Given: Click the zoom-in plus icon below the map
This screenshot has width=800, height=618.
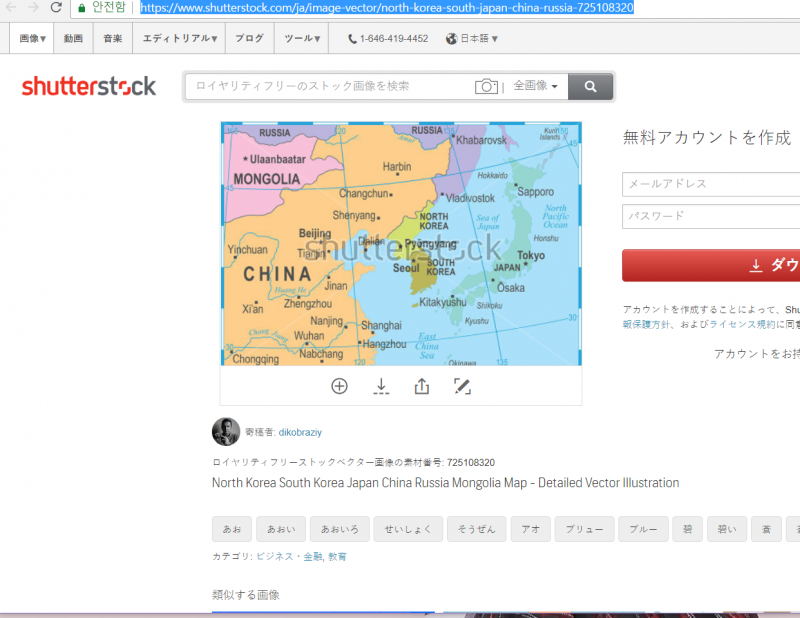Looking at the screenshot, I should [339, 386].
